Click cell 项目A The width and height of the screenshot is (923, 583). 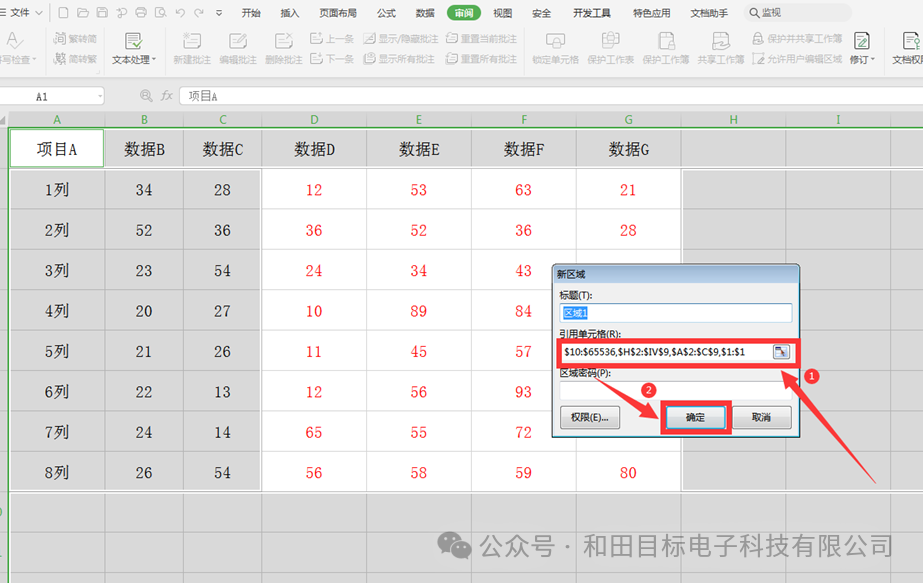pyautogui.click(x=57, y=149)
